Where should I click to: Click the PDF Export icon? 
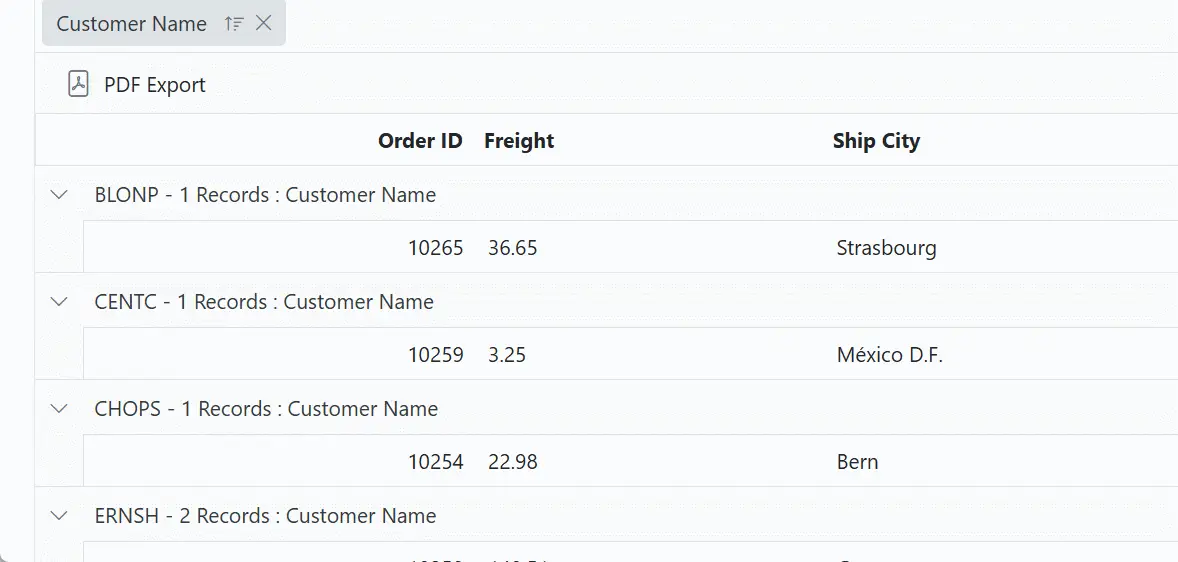point(78,84)
